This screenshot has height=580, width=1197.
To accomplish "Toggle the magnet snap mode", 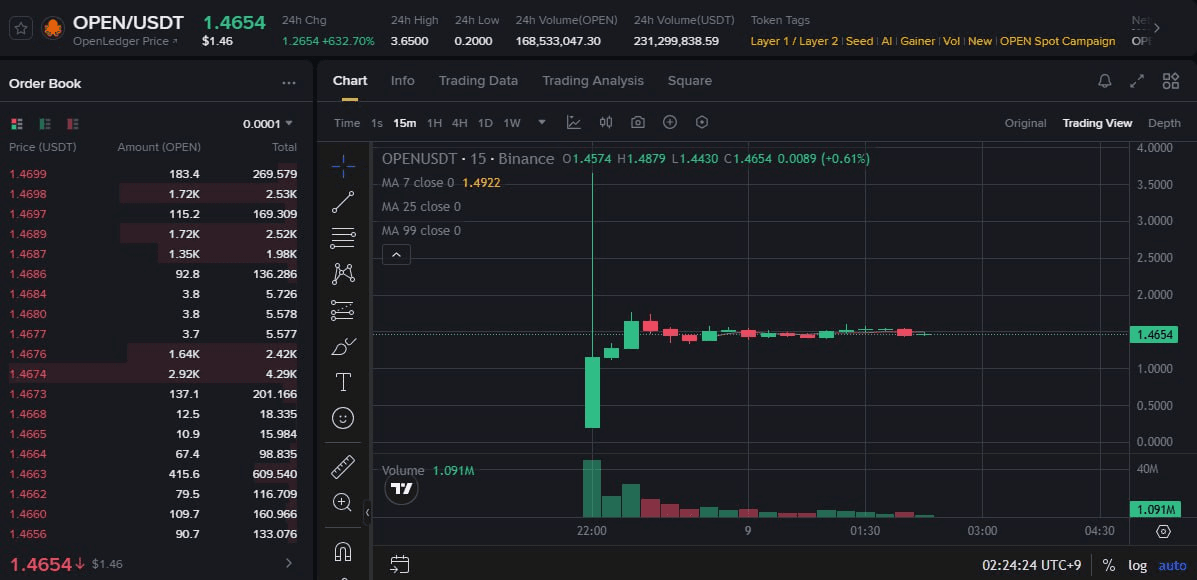I will pyautogui.click(x=344, y=551).
